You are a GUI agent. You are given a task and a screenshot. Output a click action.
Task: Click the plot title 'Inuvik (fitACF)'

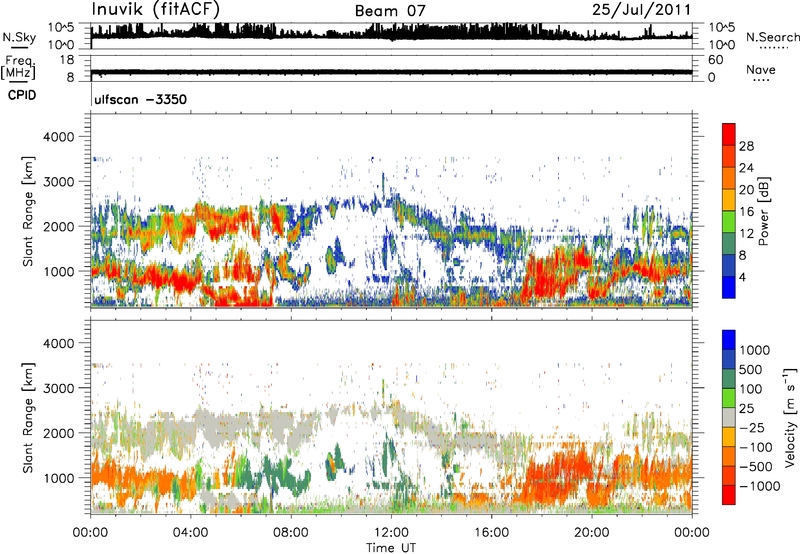156,10
